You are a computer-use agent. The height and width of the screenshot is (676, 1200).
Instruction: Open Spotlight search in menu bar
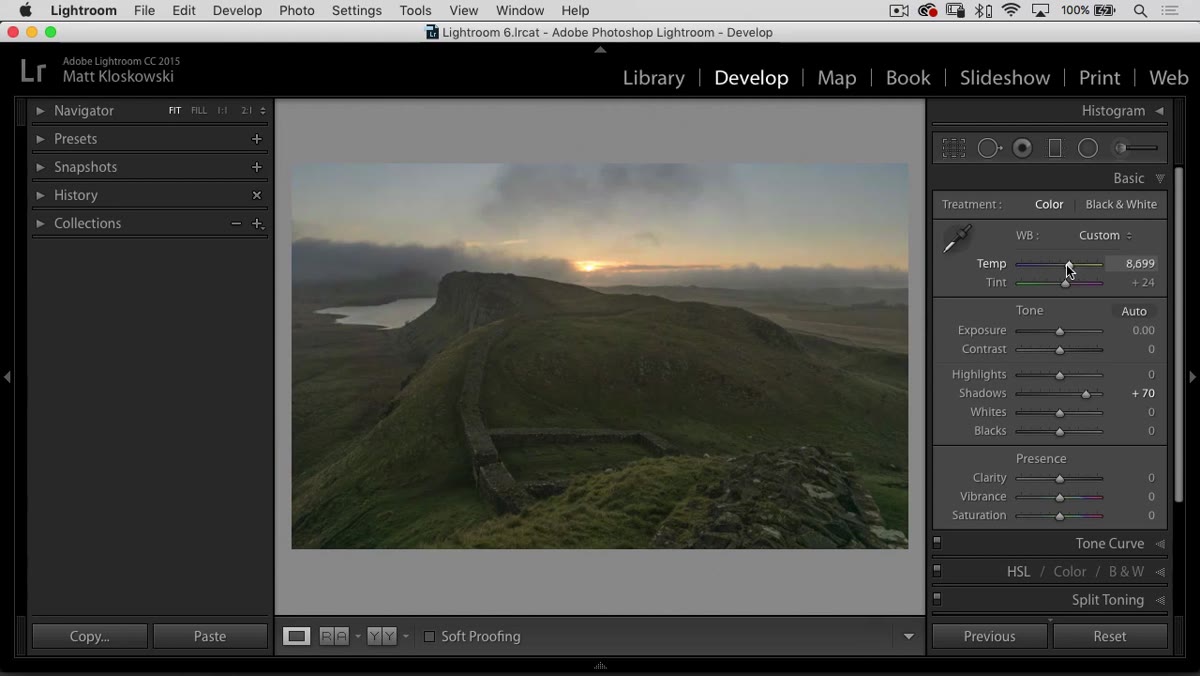pyautogui.click(x=1140, y=11)
